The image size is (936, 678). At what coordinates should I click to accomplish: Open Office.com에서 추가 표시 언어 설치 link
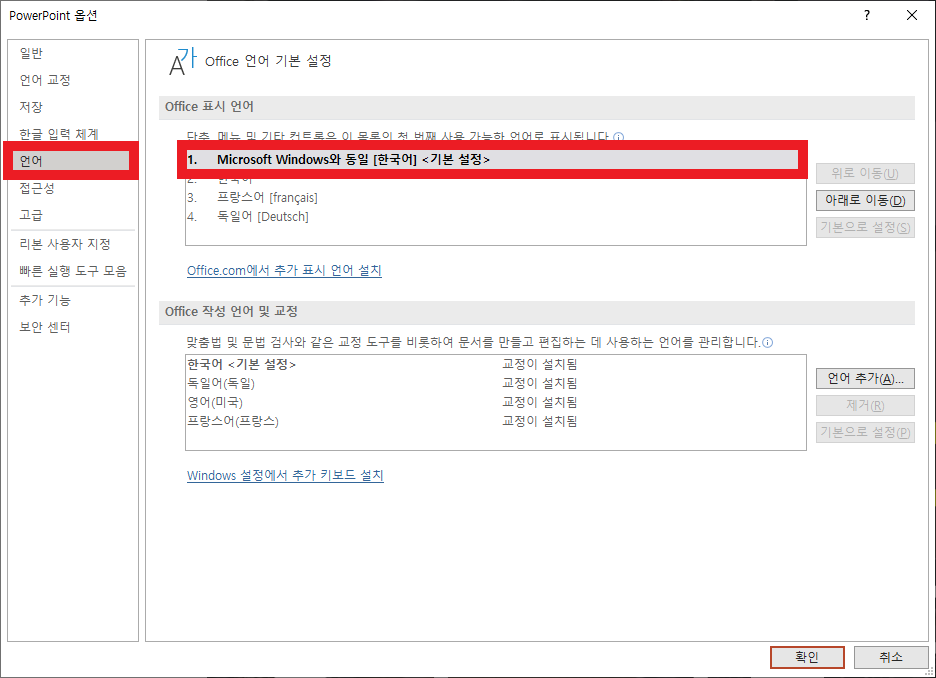[284, 270]
